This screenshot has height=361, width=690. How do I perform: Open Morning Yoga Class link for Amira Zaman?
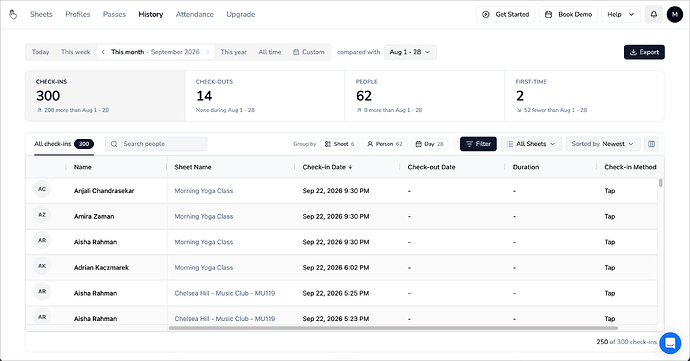[204, 217]
